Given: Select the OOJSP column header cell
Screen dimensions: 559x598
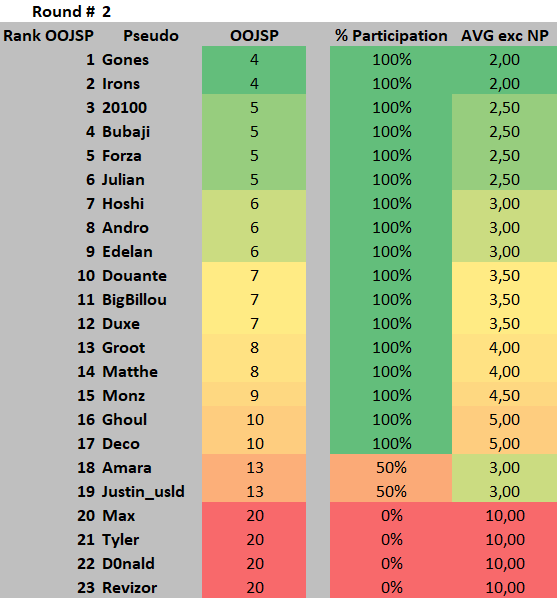Looking at the screenshot, I should [x=254, y=35].
